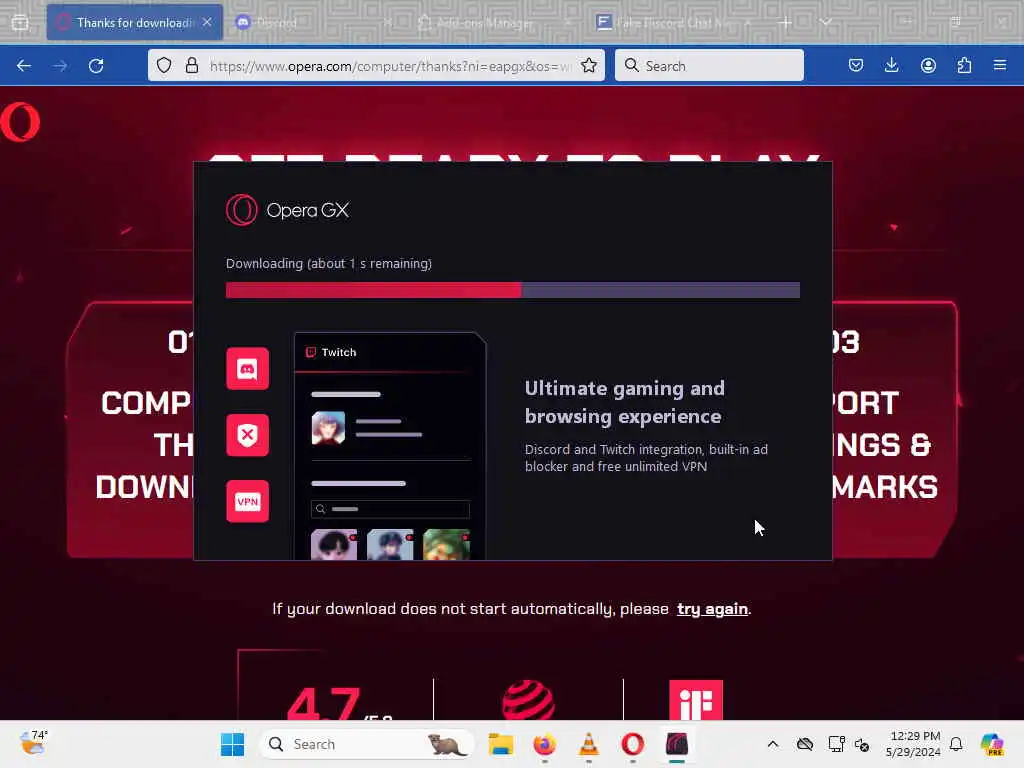
Task: Click the muted volume tray icon
Action: [861, 744]
